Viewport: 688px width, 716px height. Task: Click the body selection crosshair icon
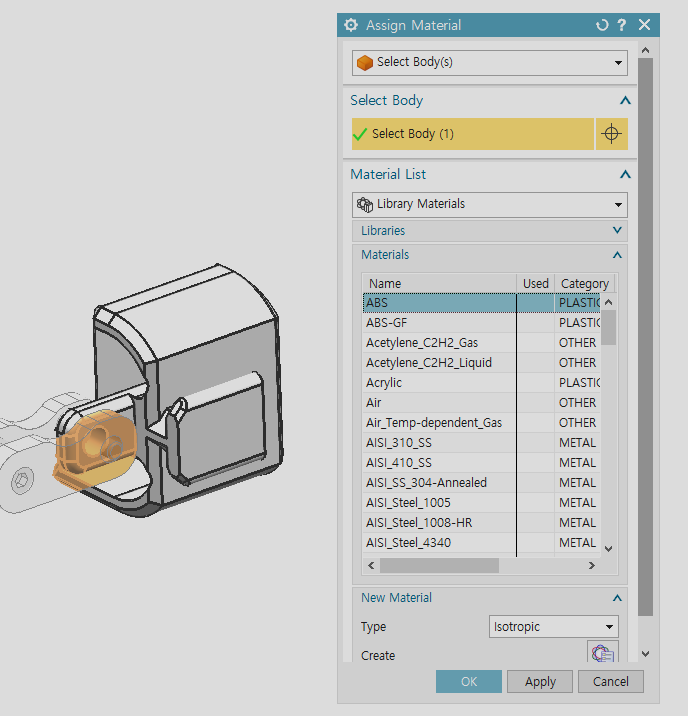pos(611,134)
